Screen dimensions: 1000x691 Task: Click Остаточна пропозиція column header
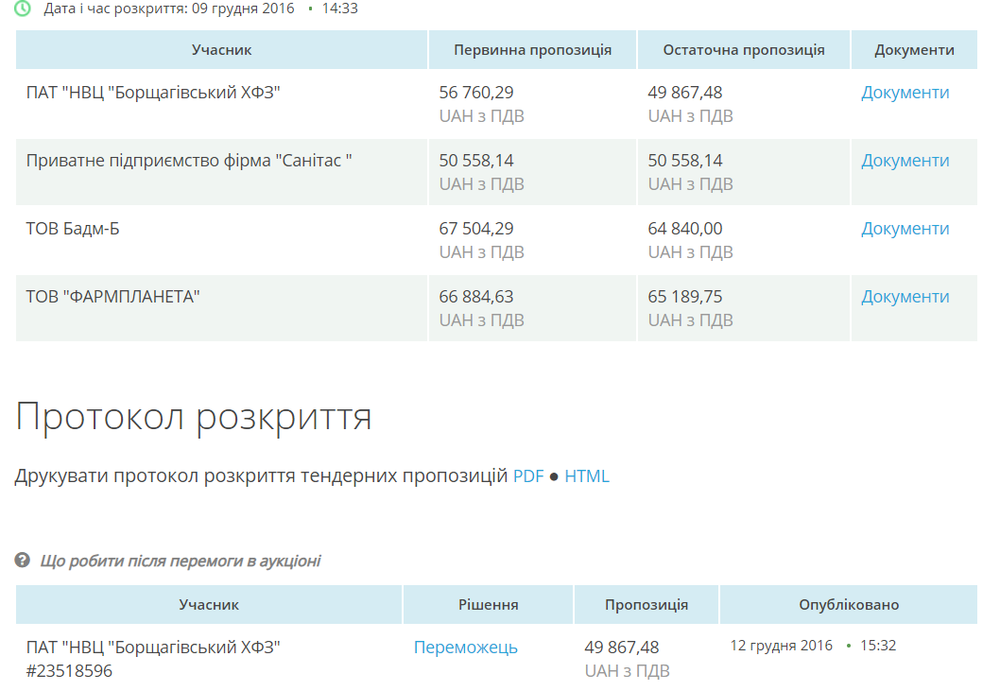click(744, 50)
